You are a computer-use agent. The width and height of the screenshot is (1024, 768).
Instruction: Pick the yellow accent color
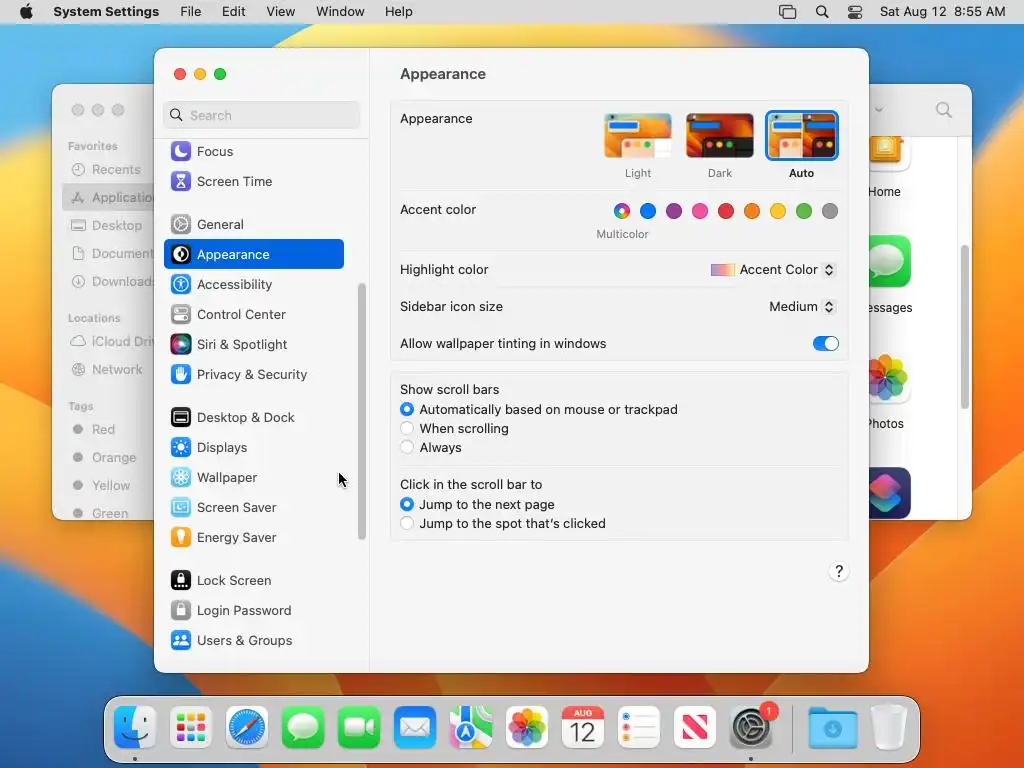click(778, 211)
